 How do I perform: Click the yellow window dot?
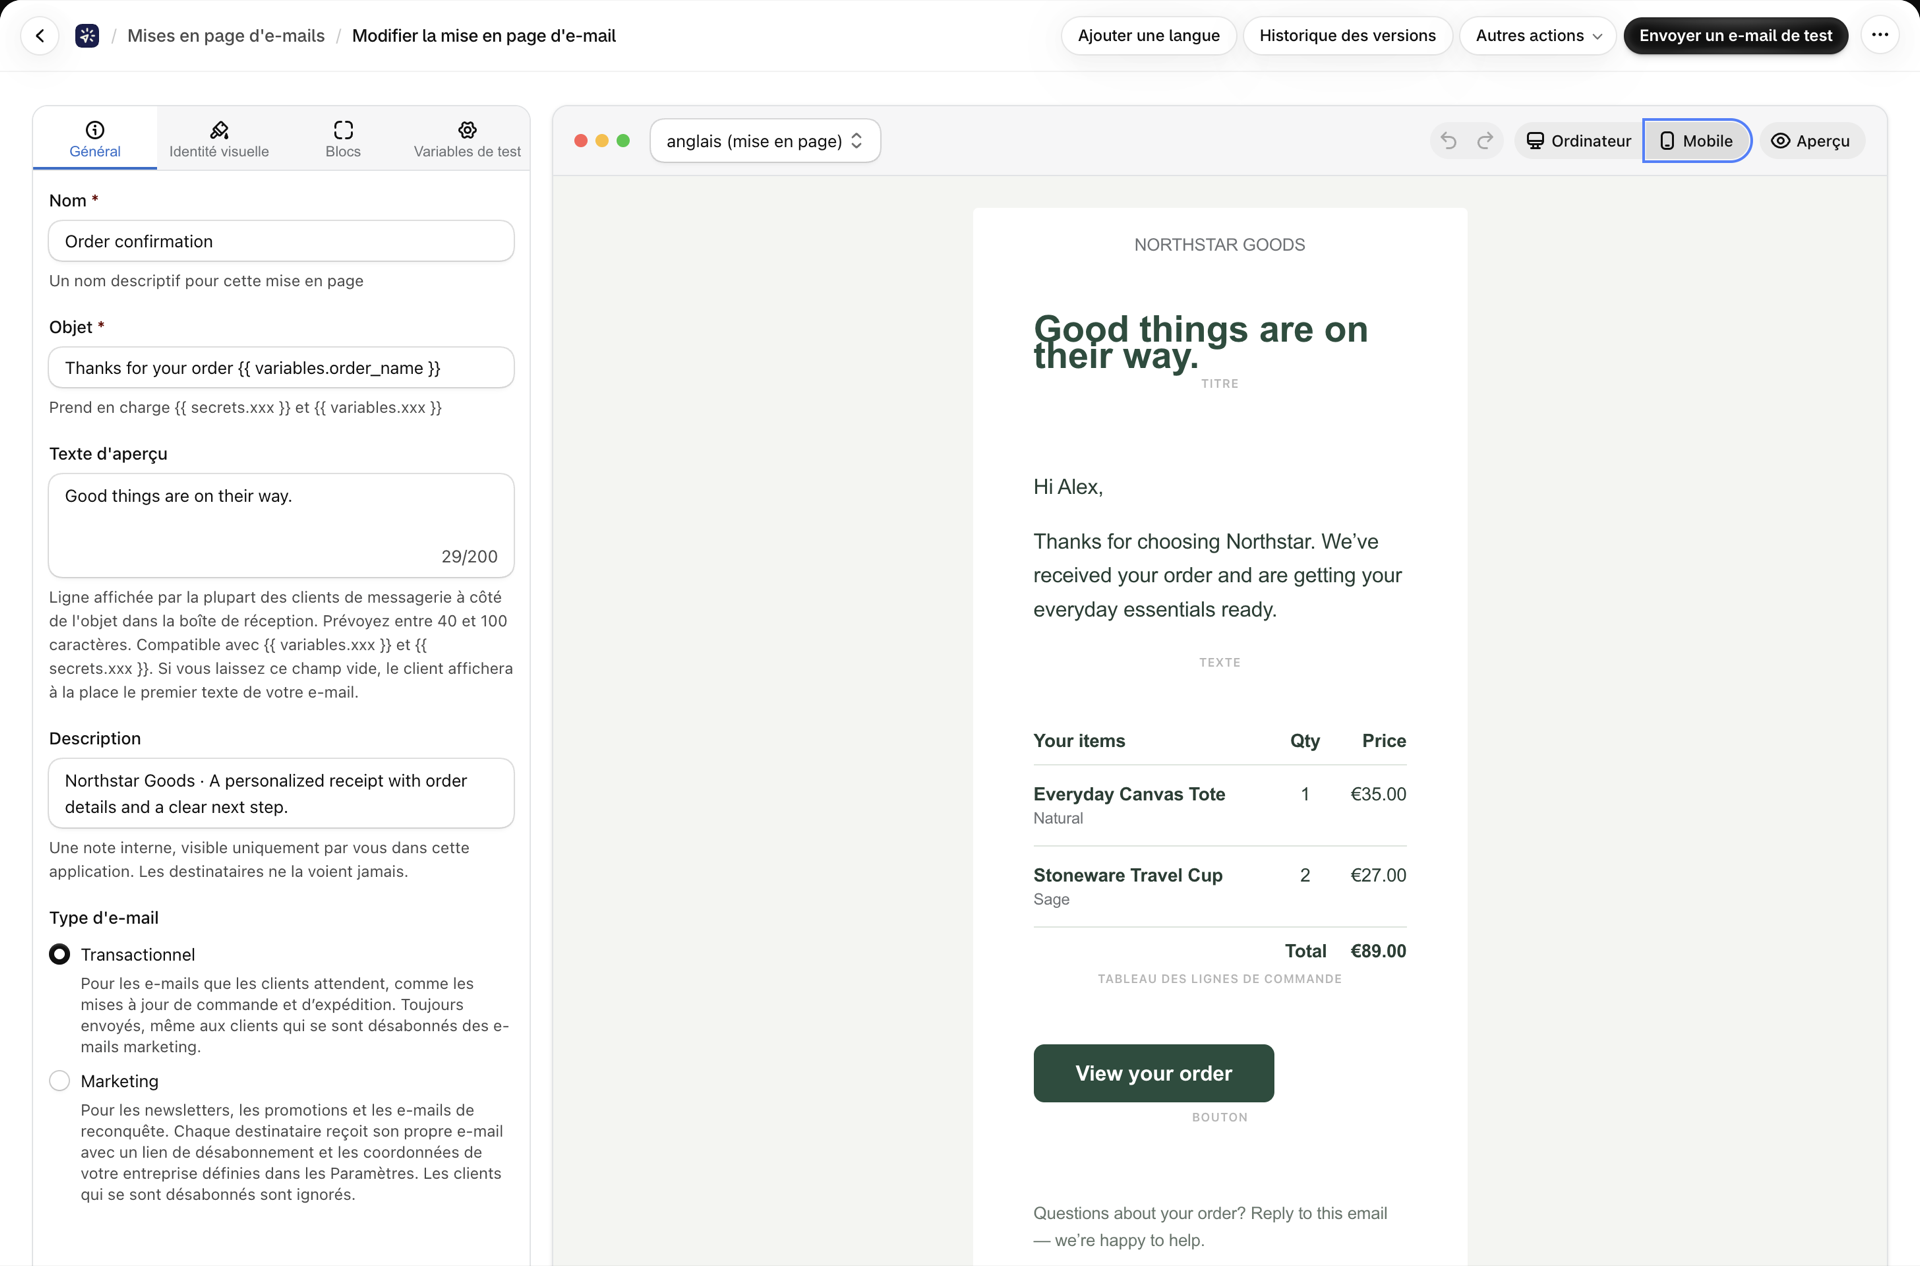(x=602, y=141)
